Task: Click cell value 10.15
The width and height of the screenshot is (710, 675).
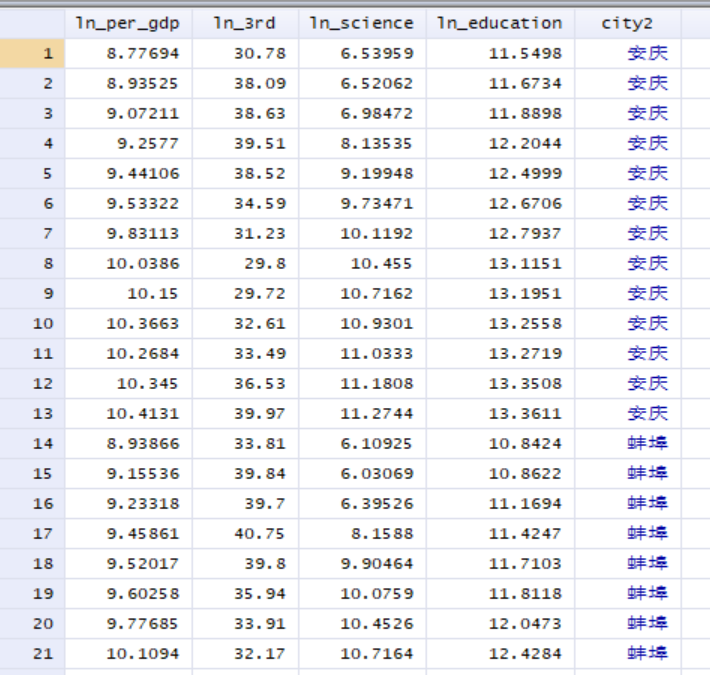Action: point(153,293)
